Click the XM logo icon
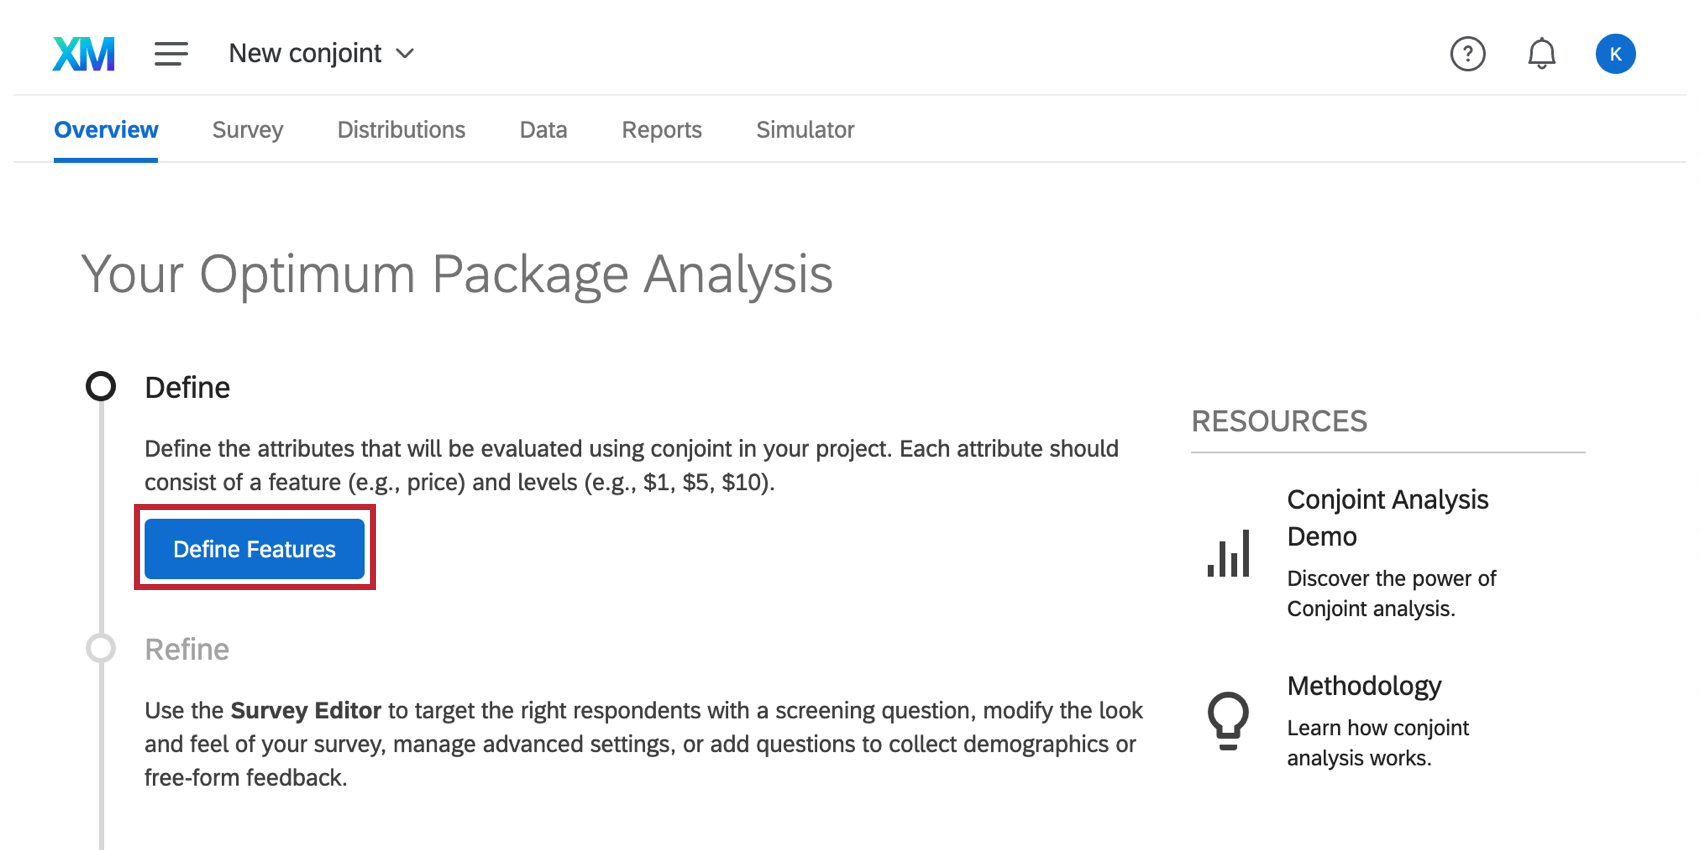The image size is (1700, 850). pos(84,54)
